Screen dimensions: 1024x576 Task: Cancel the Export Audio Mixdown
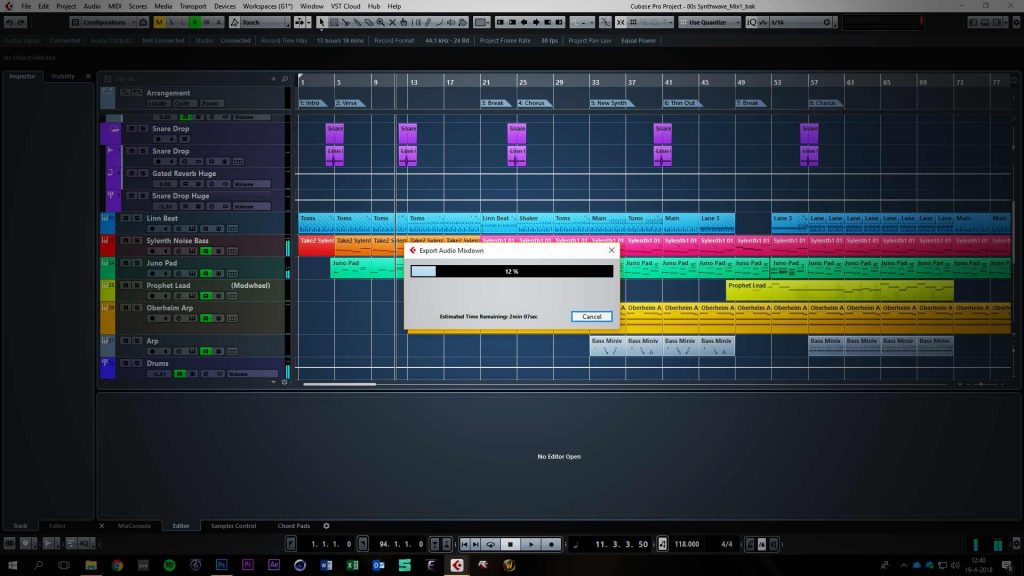[x=592, y=316]
